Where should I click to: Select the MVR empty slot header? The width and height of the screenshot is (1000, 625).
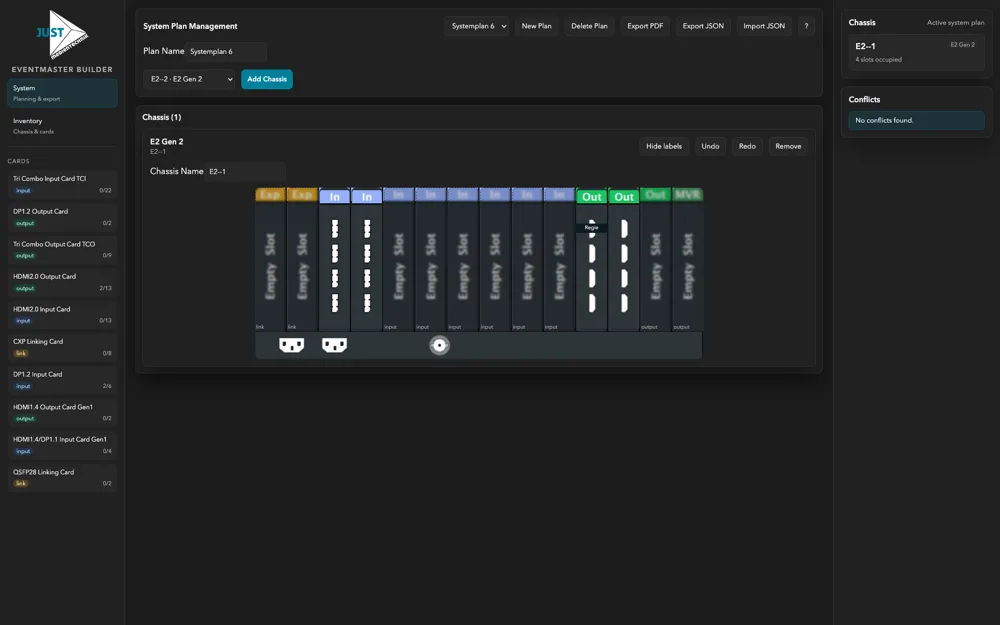click(687, 195)
